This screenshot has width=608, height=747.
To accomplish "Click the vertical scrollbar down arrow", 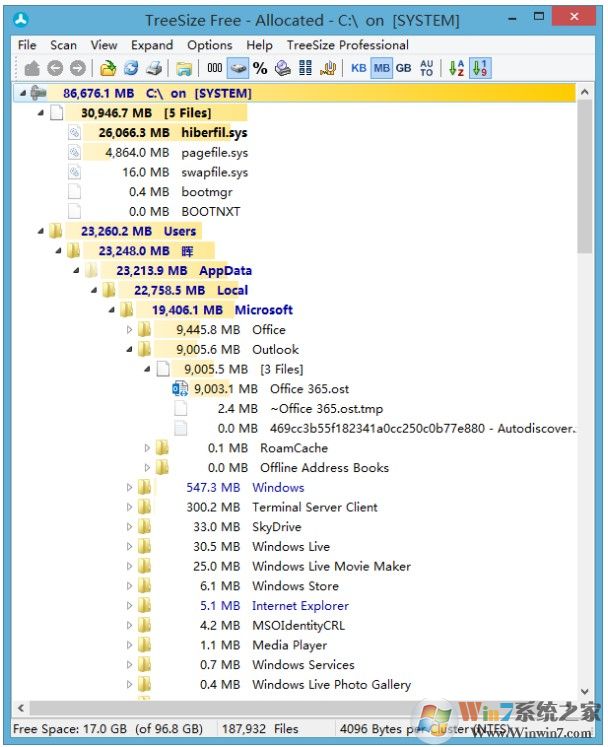I will pyautogui.click(x=585, y=690).
